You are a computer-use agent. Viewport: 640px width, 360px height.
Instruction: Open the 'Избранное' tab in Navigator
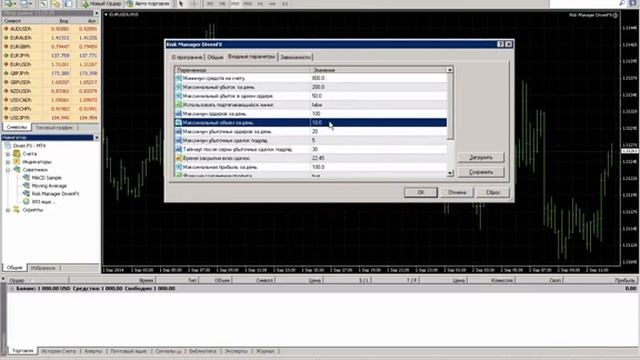(43, 268)
